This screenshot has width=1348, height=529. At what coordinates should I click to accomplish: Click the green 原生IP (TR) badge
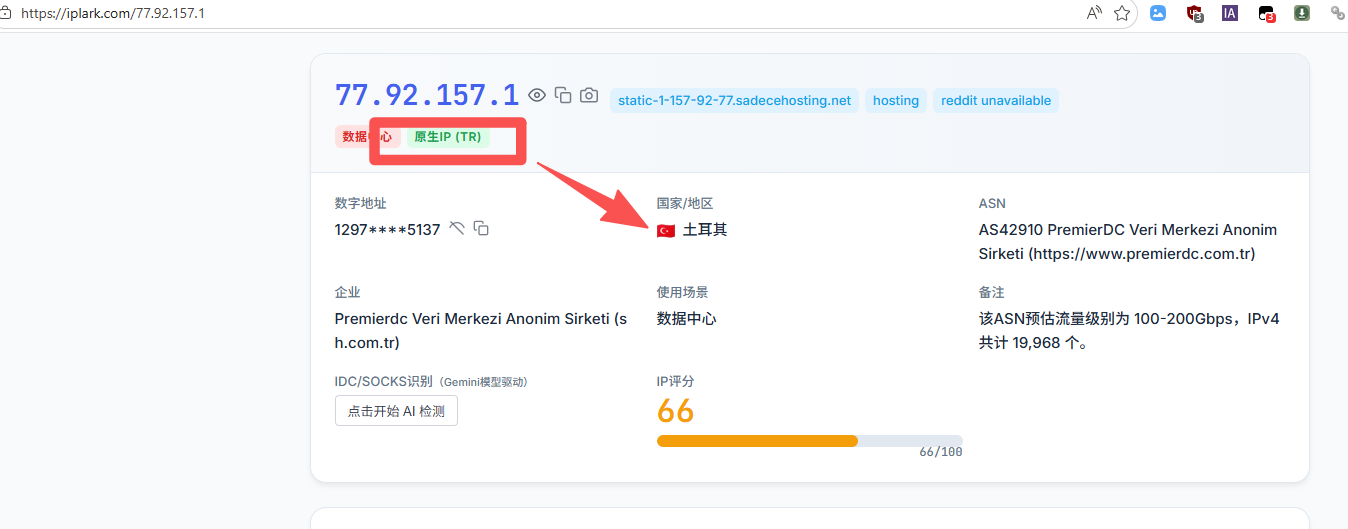(x=447, y=137)
